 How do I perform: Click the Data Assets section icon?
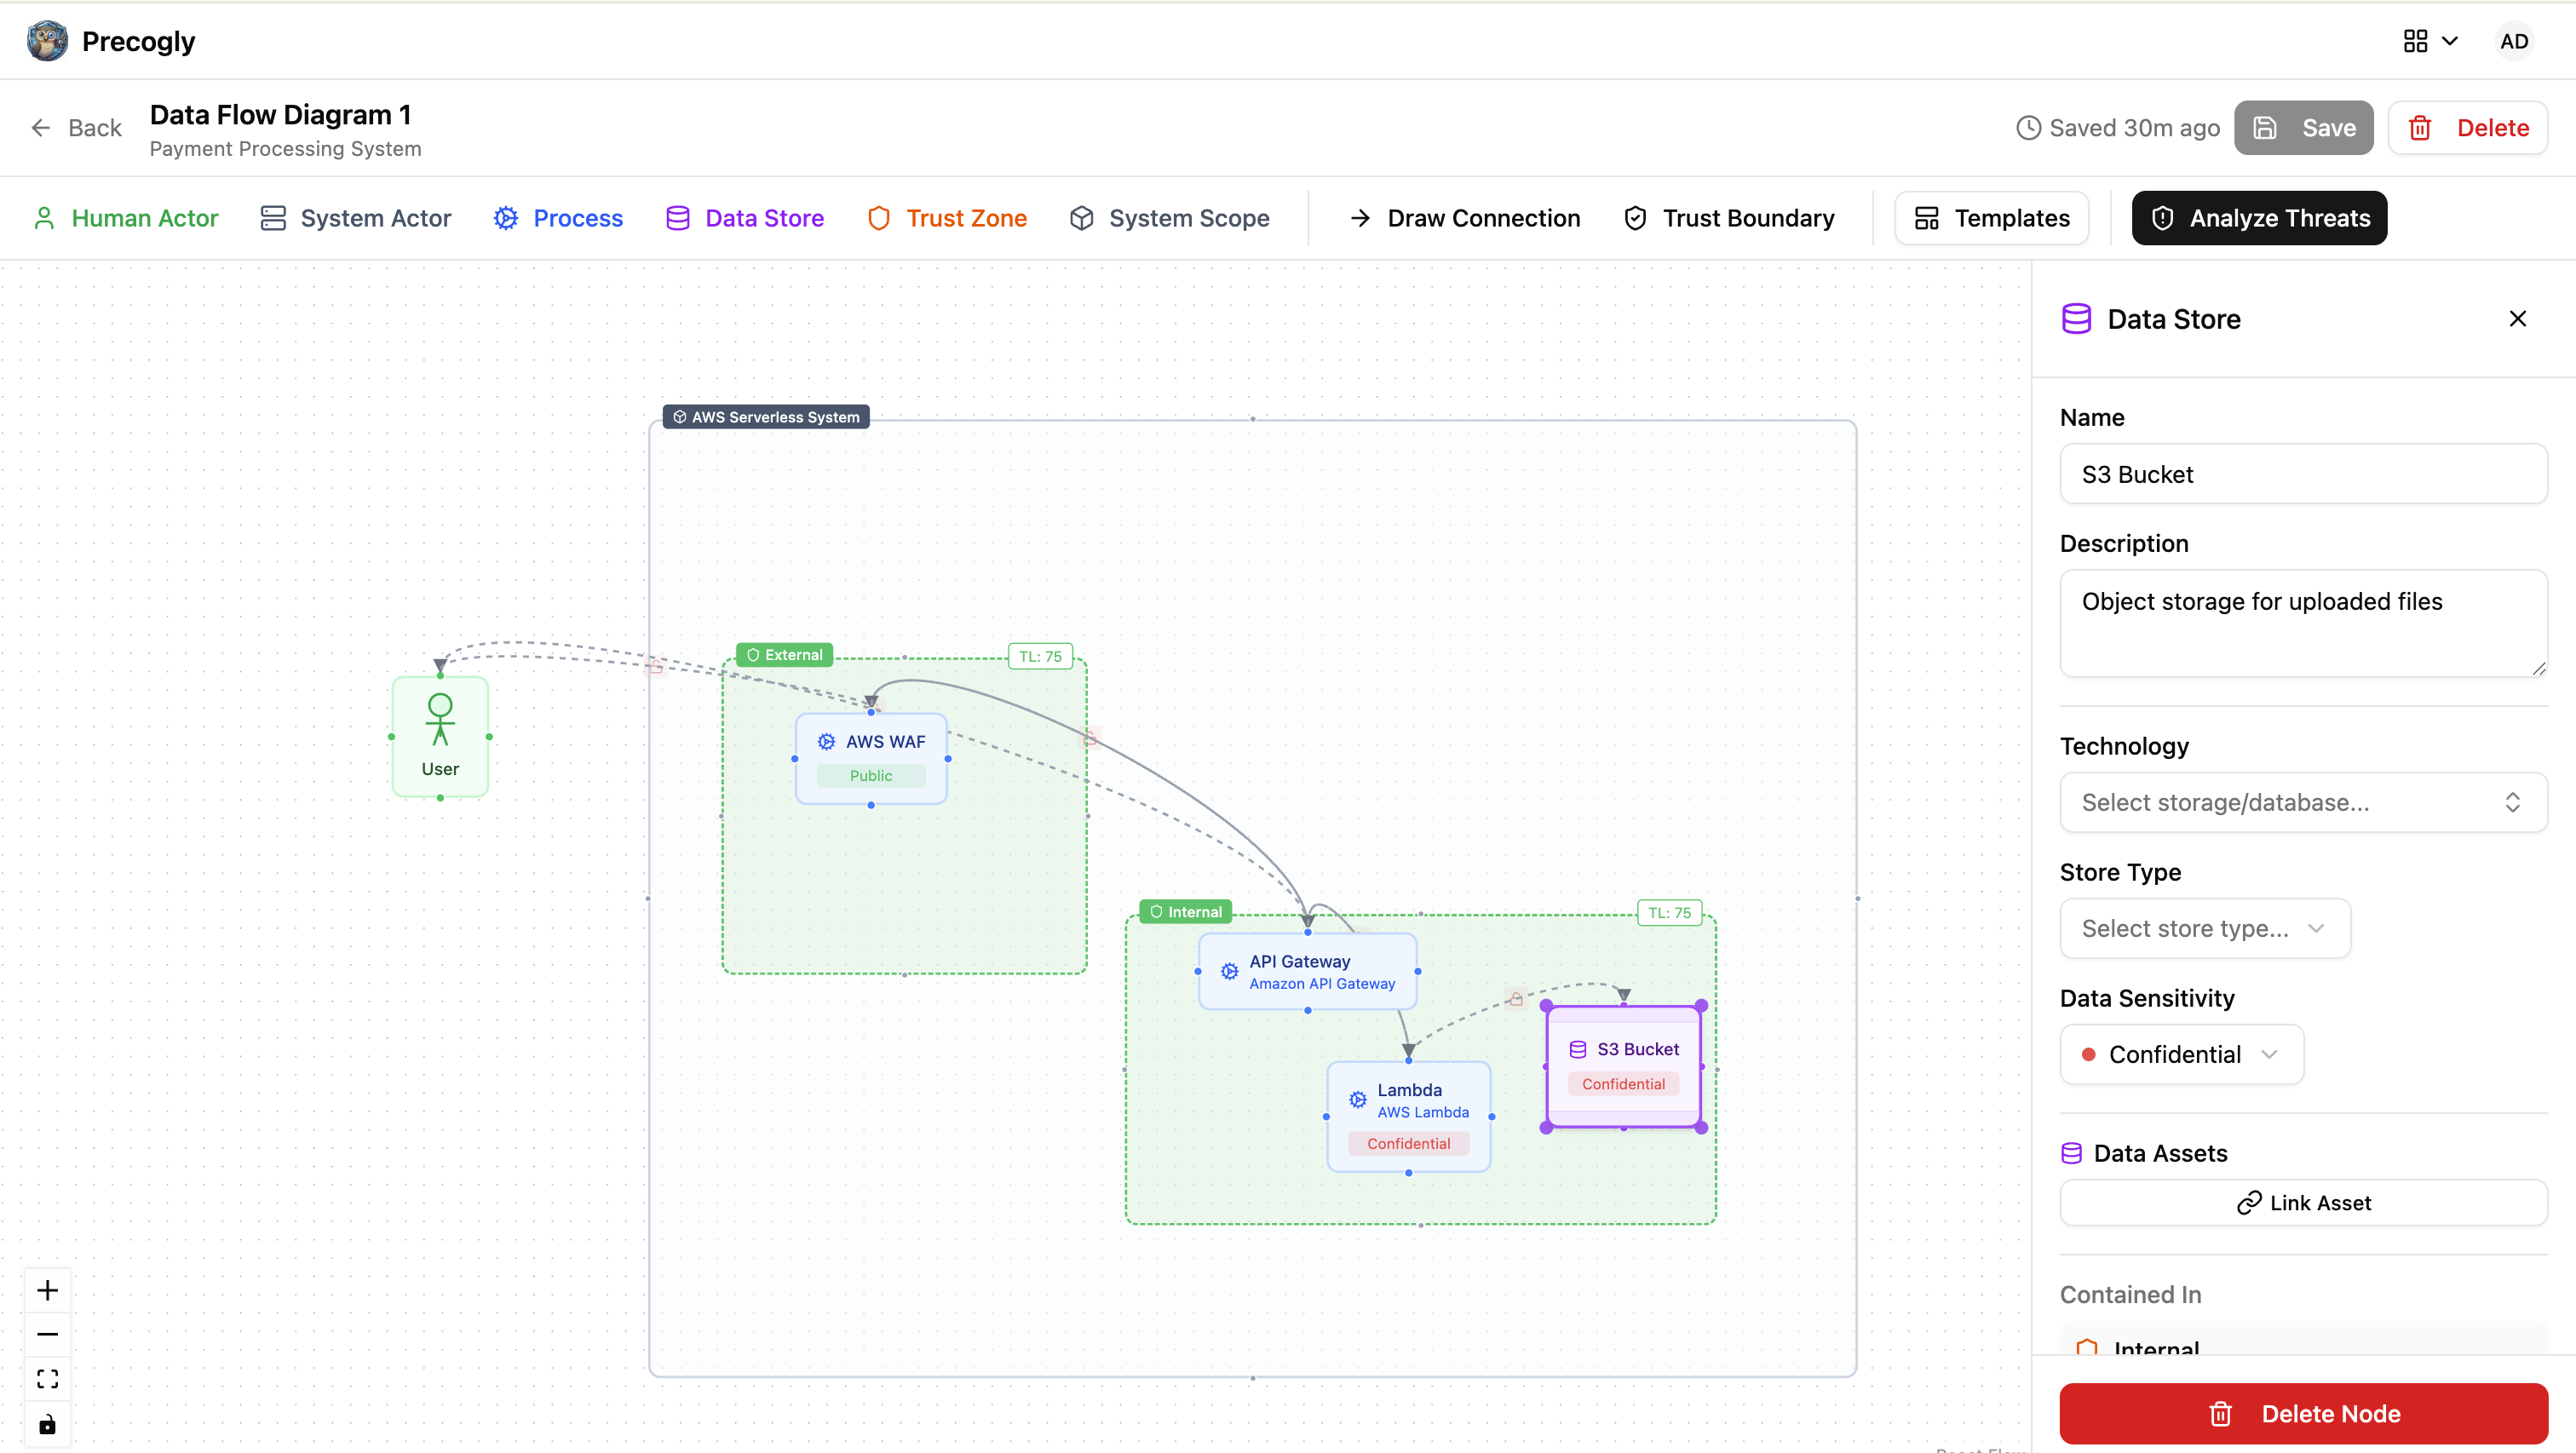tap(2072, 1153)
